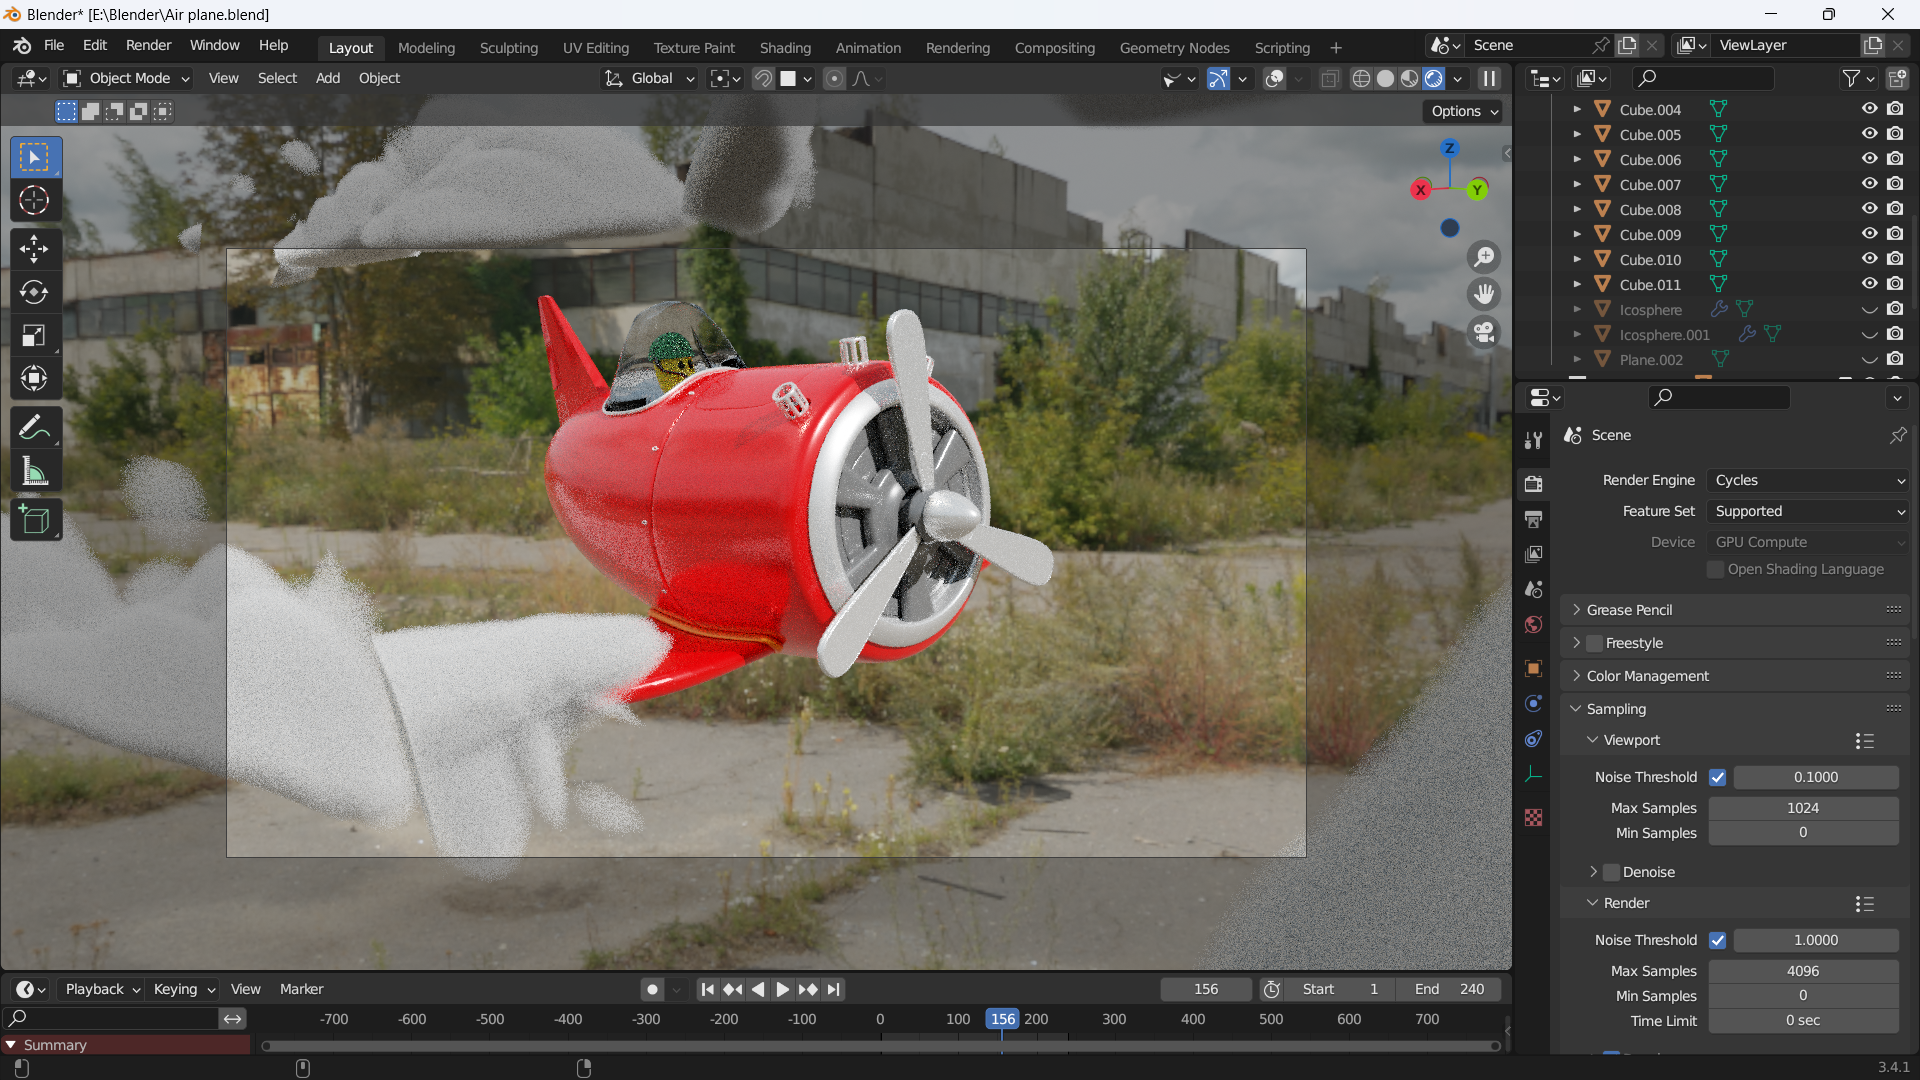Adjust Render Max Samples field 4096

click(1803, 971)
